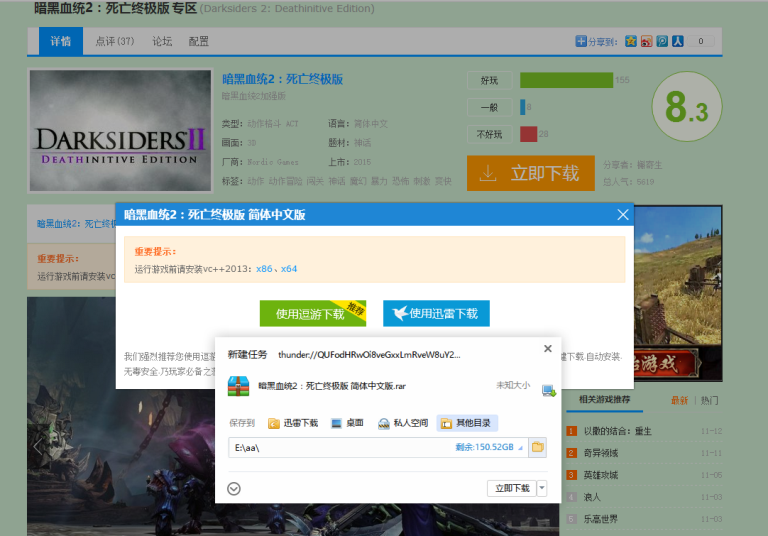Click the download-to-computer icon beside 未知大小
Viewport: 768px width, 536px height.
(x=549, y=391)
